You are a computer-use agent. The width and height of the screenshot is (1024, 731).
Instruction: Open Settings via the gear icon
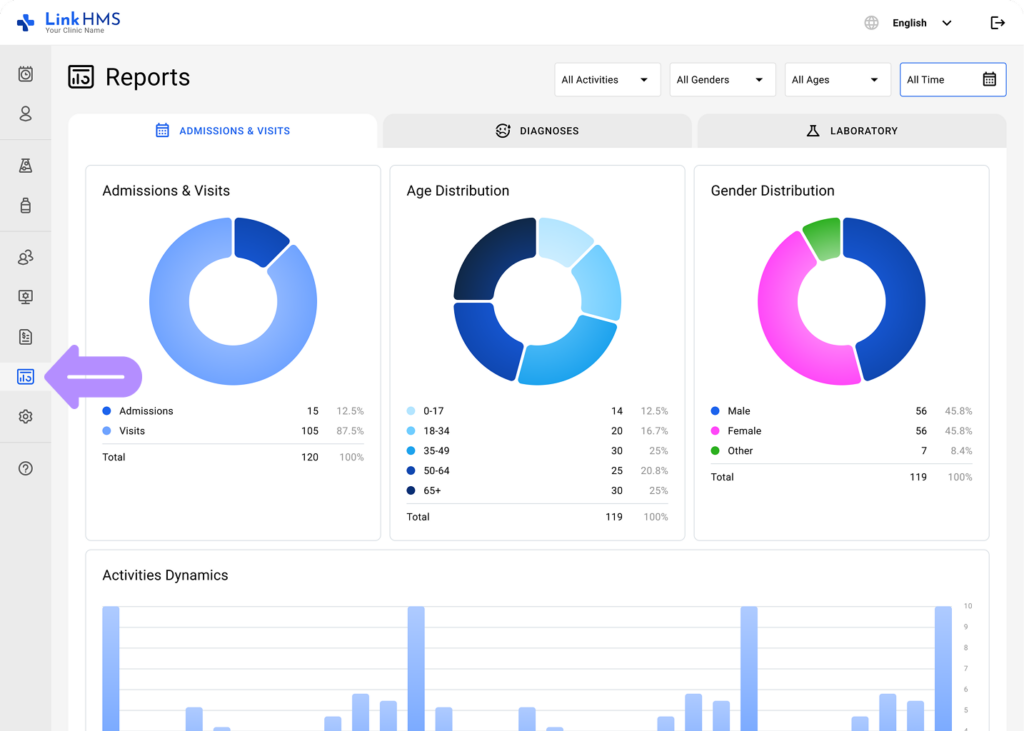click(24, 416)
